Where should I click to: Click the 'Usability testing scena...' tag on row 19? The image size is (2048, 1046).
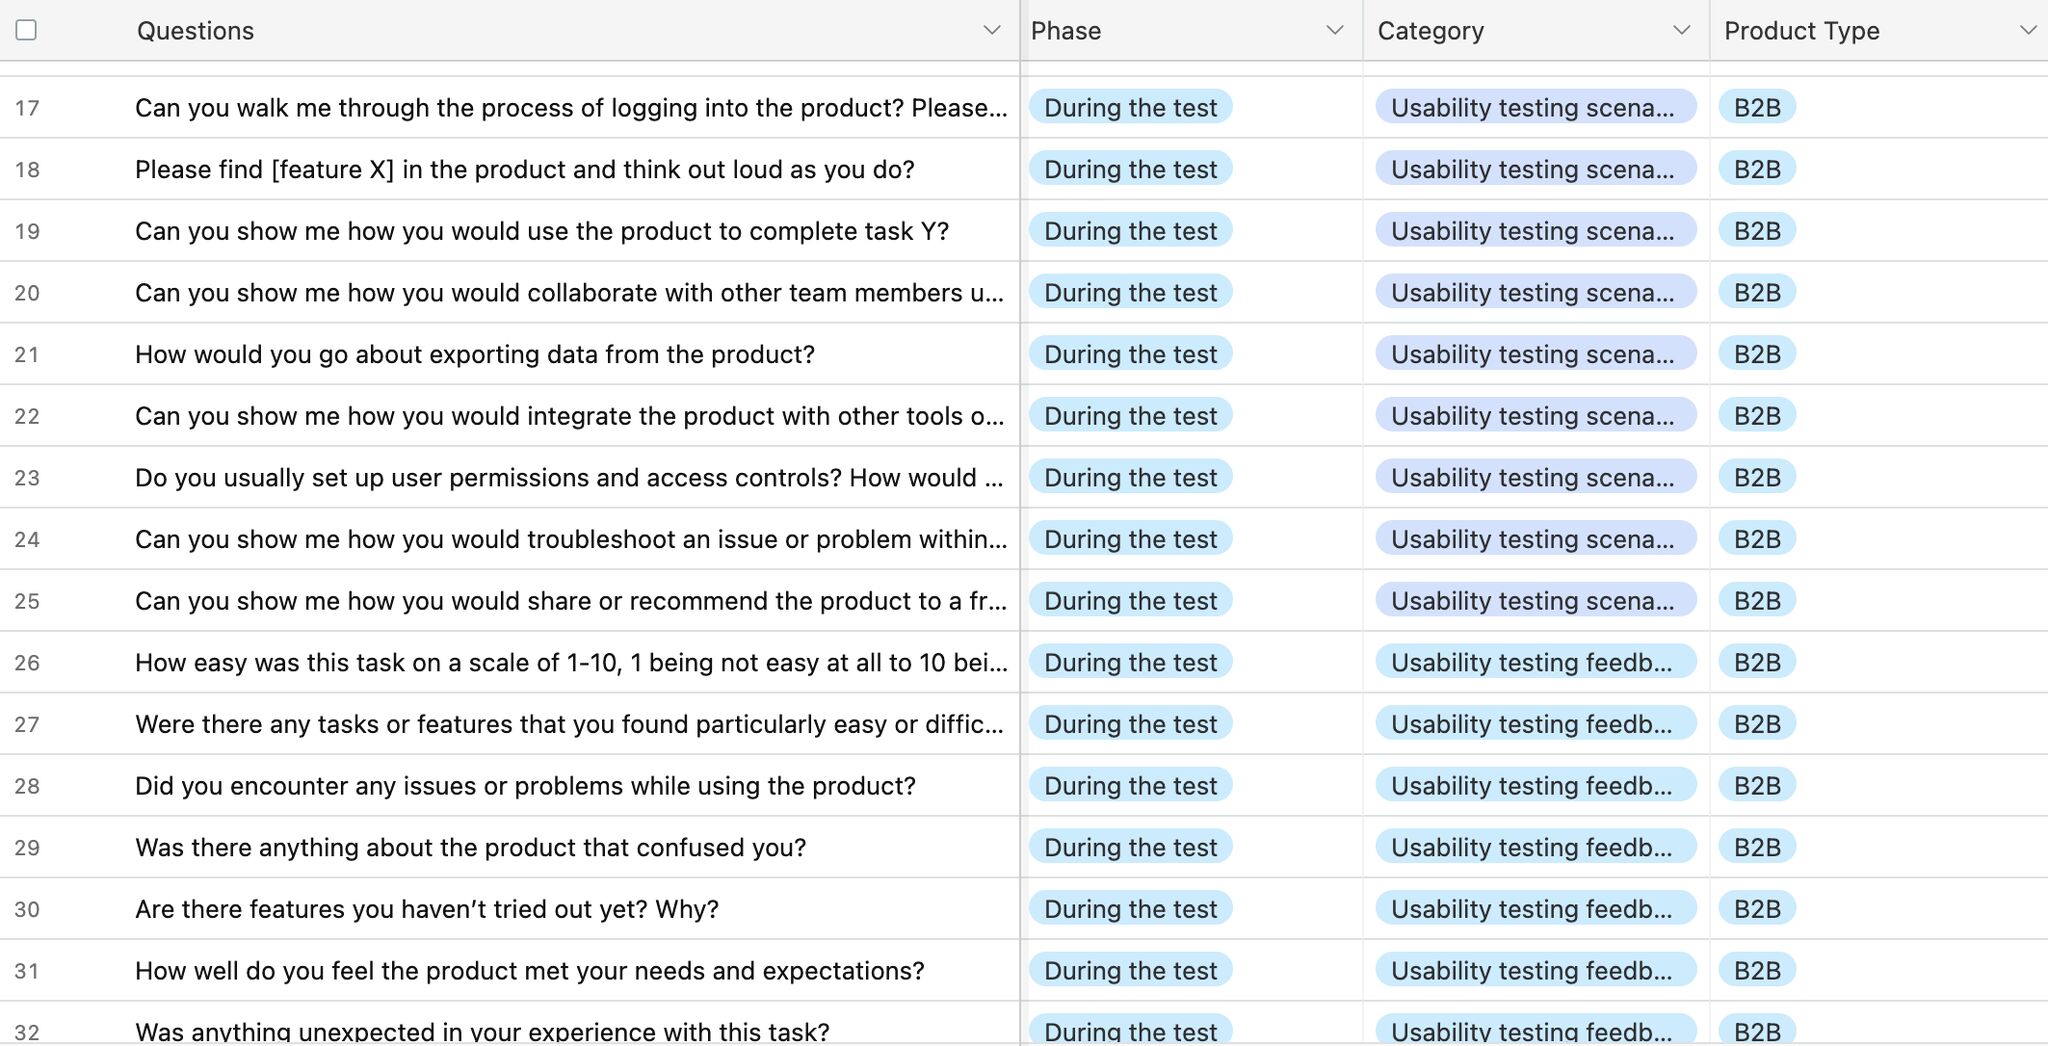[x=1535, y=230]
